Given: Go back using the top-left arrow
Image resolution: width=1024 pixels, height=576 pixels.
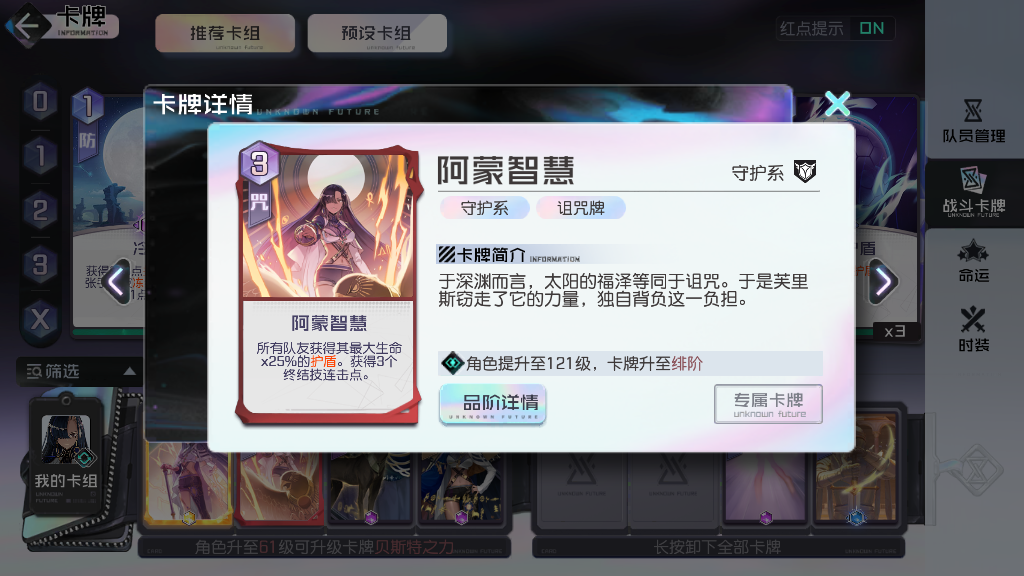Looking at the screenshot, I should [27, 26].
